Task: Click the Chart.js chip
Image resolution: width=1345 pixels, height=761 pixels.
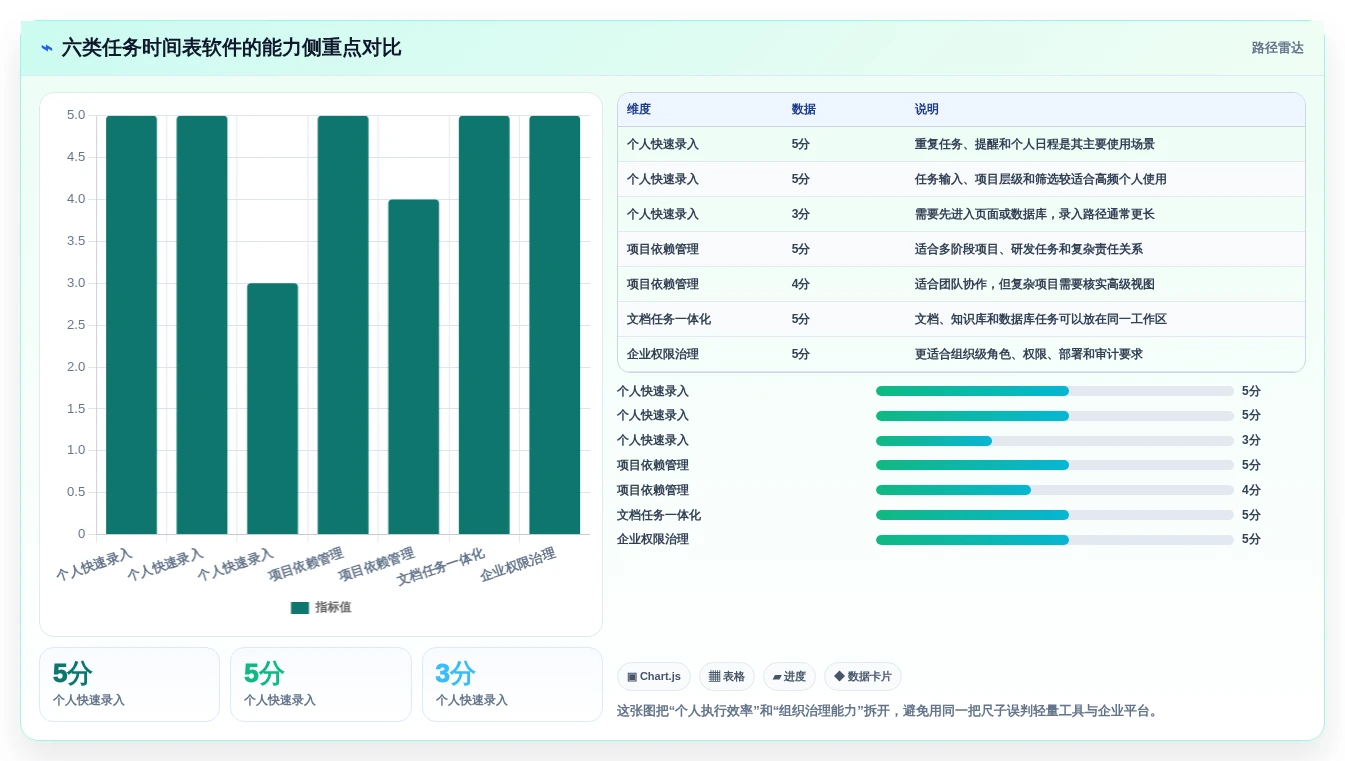Action: pyautogui.click(x=654, y=677)
